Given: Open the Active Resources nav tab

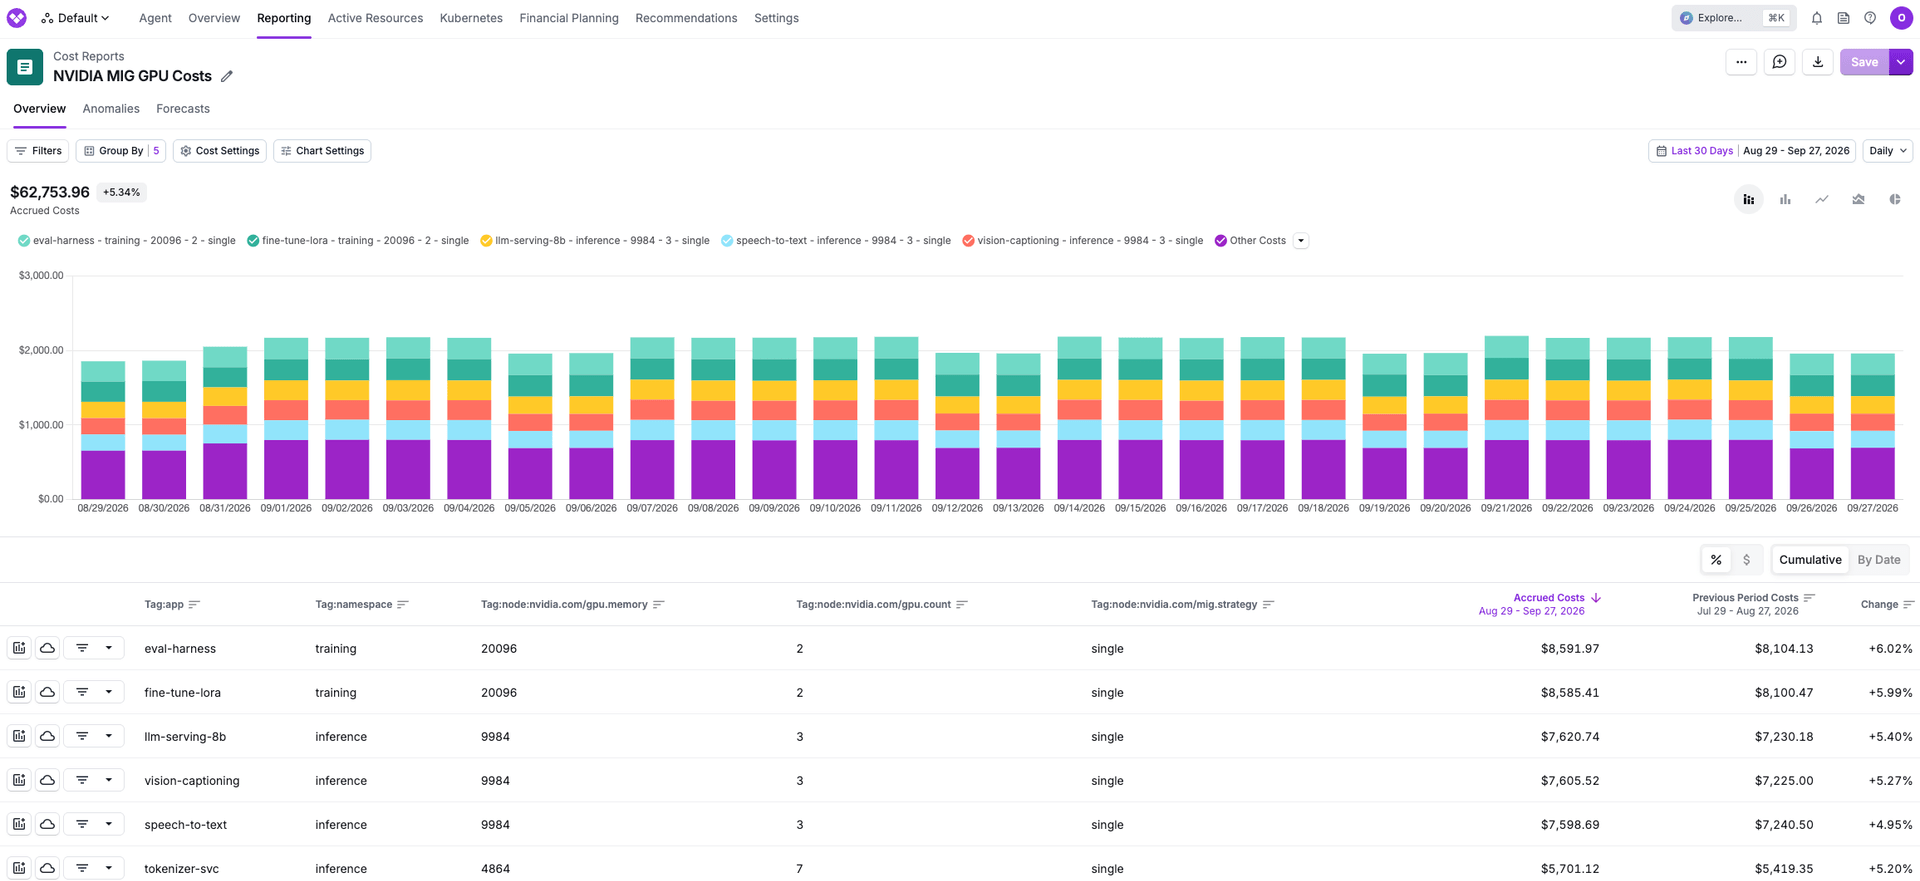Looking at the screenshot, I should [x=375, y=18].
